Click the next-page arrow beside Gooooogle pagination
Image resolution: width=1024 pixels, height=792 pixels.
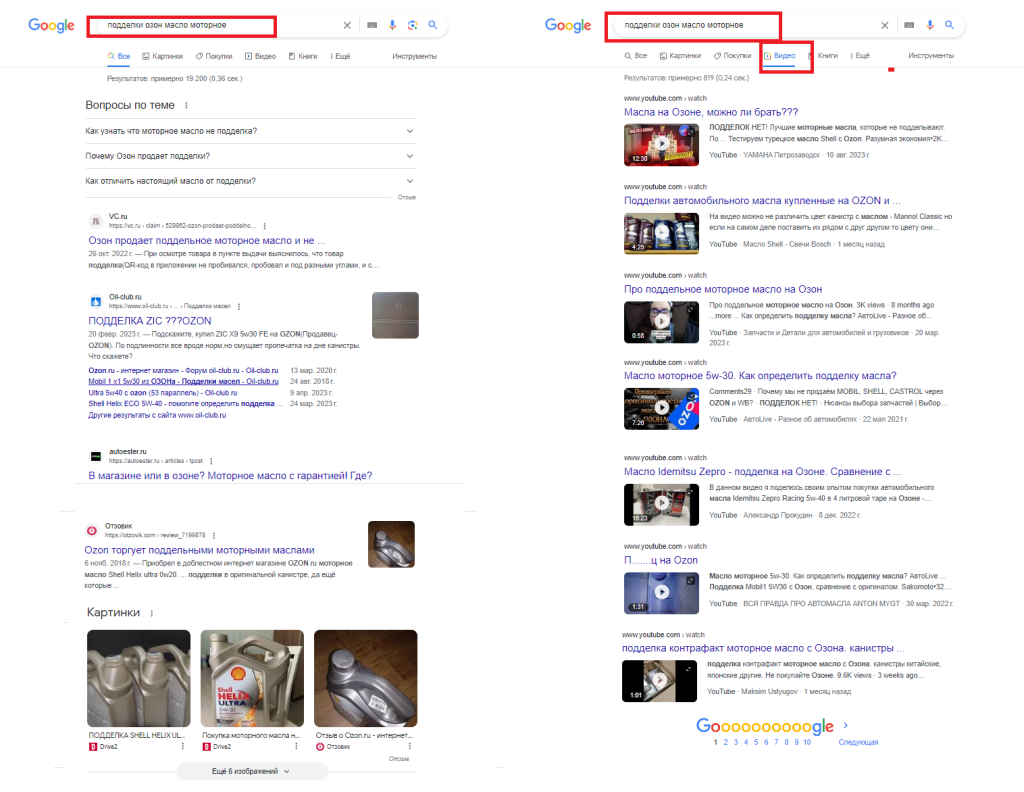846,725
